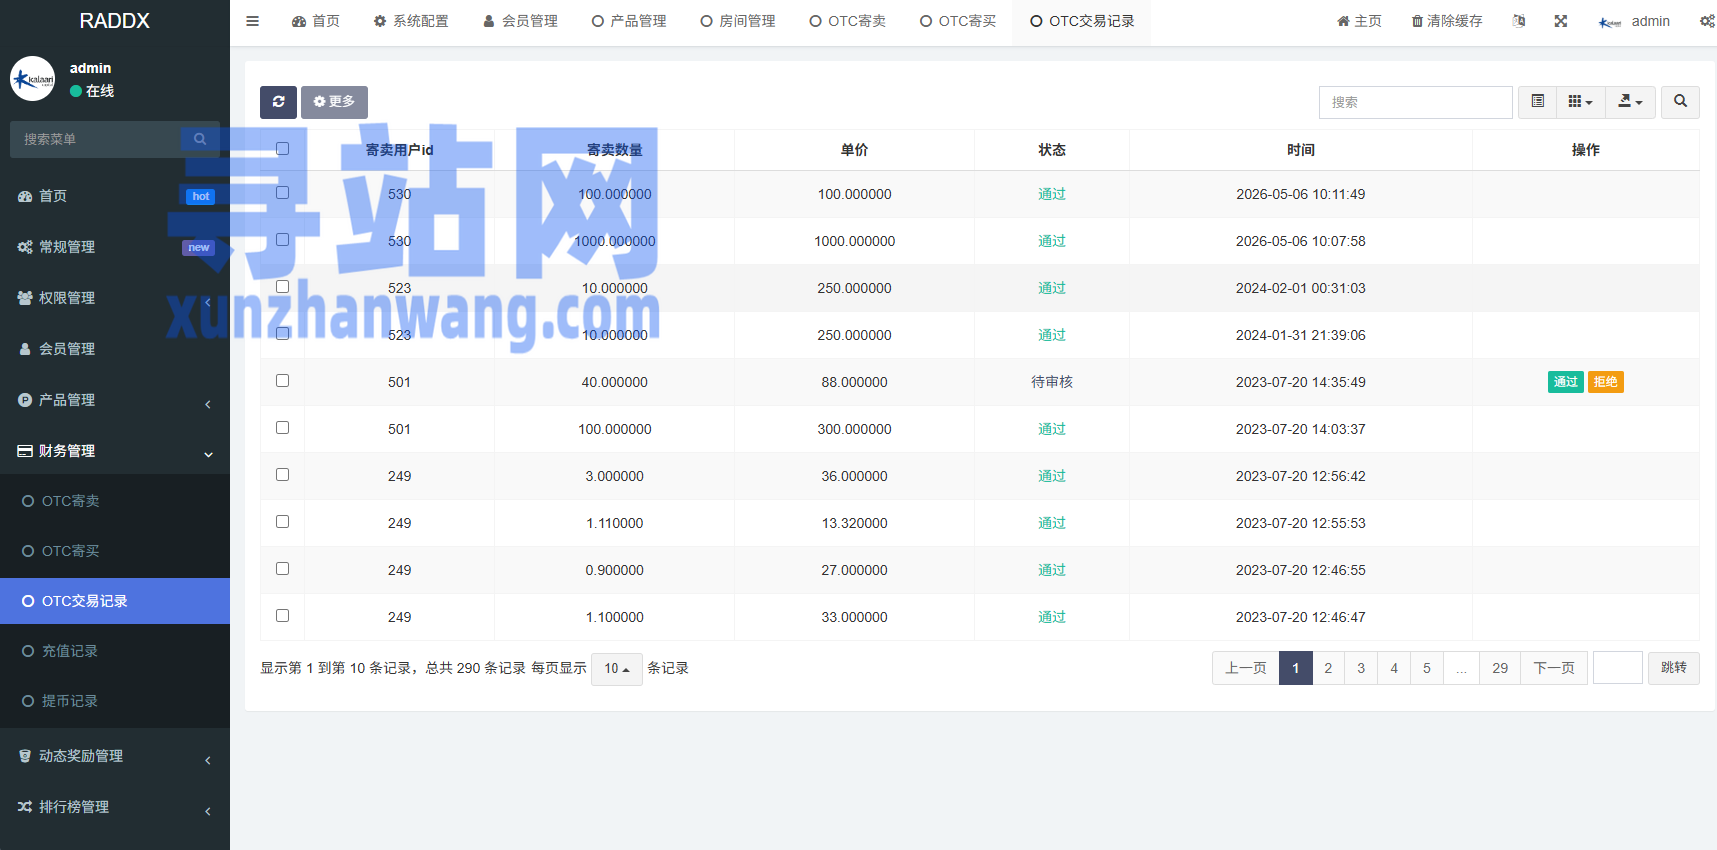Reject pending order with orange 拒绝 button
Viewport: 1717px width, 850px height.
[x=1605, y=382]
